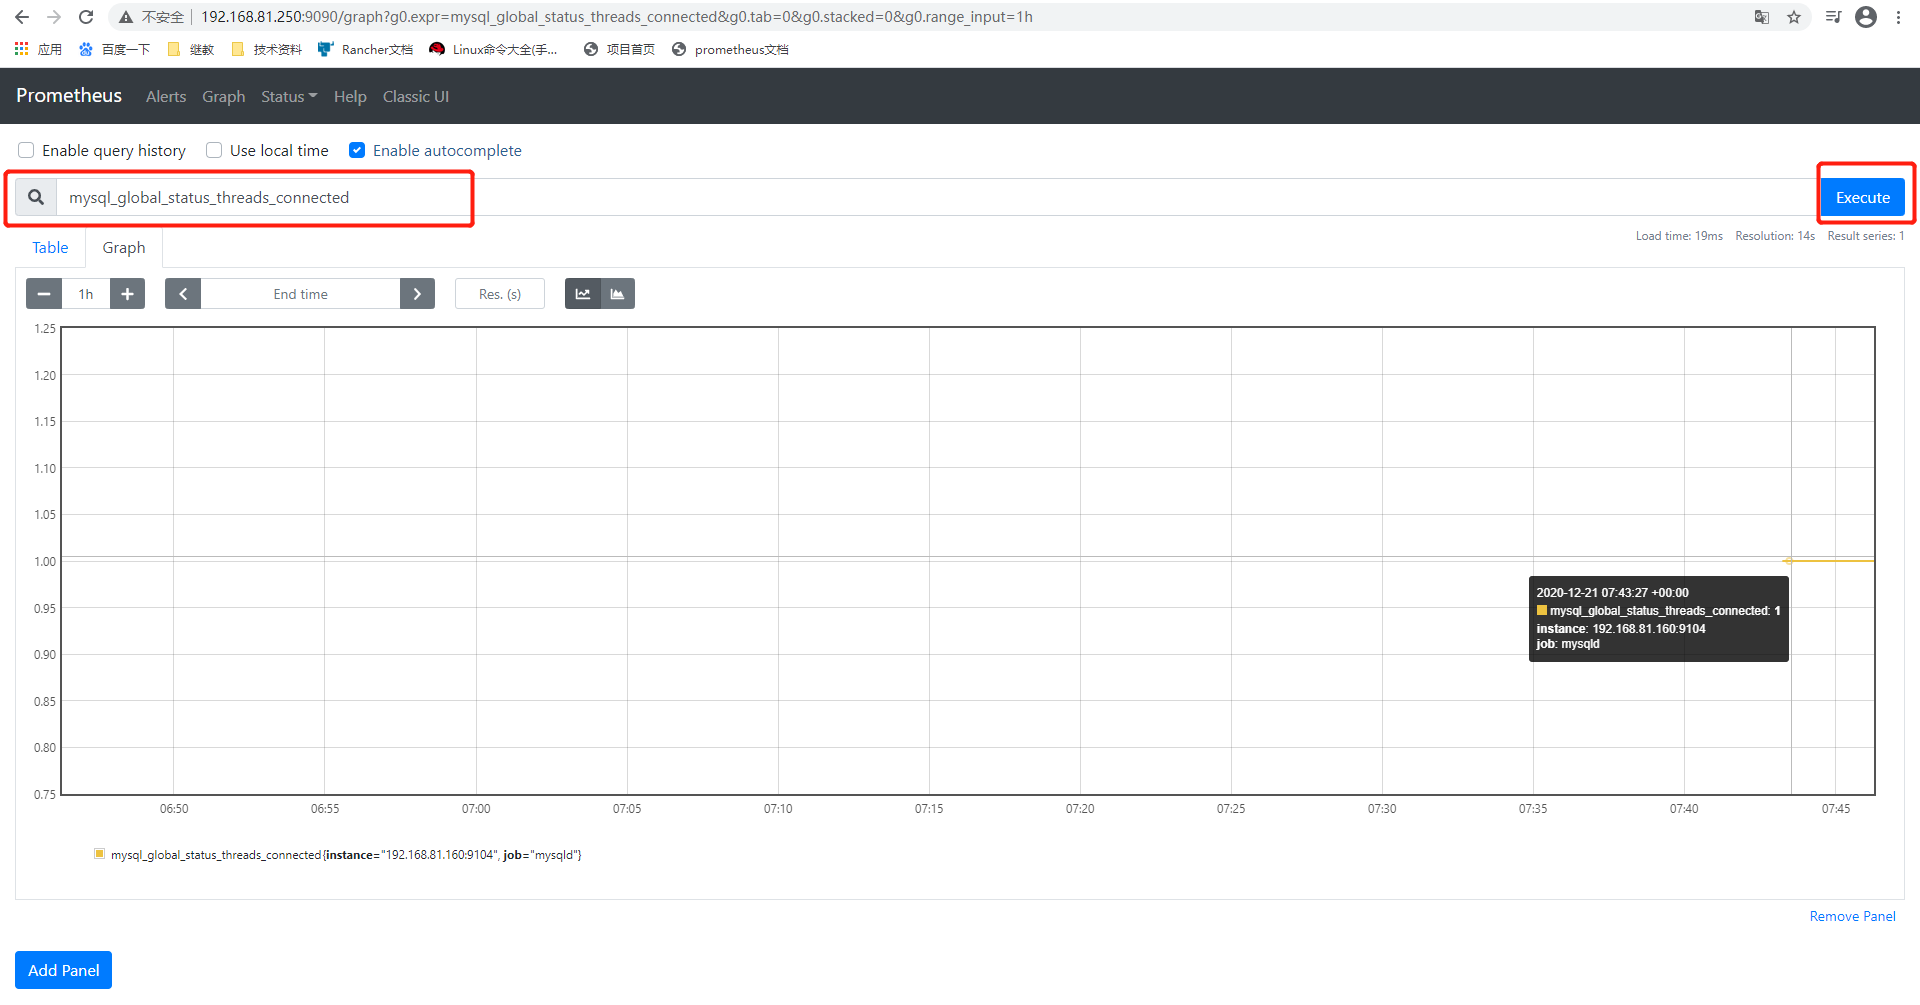Click the Add Panel button

tap(62, 969)
